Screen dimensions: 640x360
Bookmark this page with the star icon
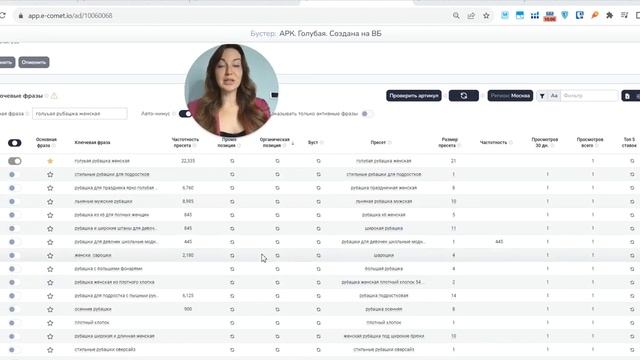(x=486, y=16)
